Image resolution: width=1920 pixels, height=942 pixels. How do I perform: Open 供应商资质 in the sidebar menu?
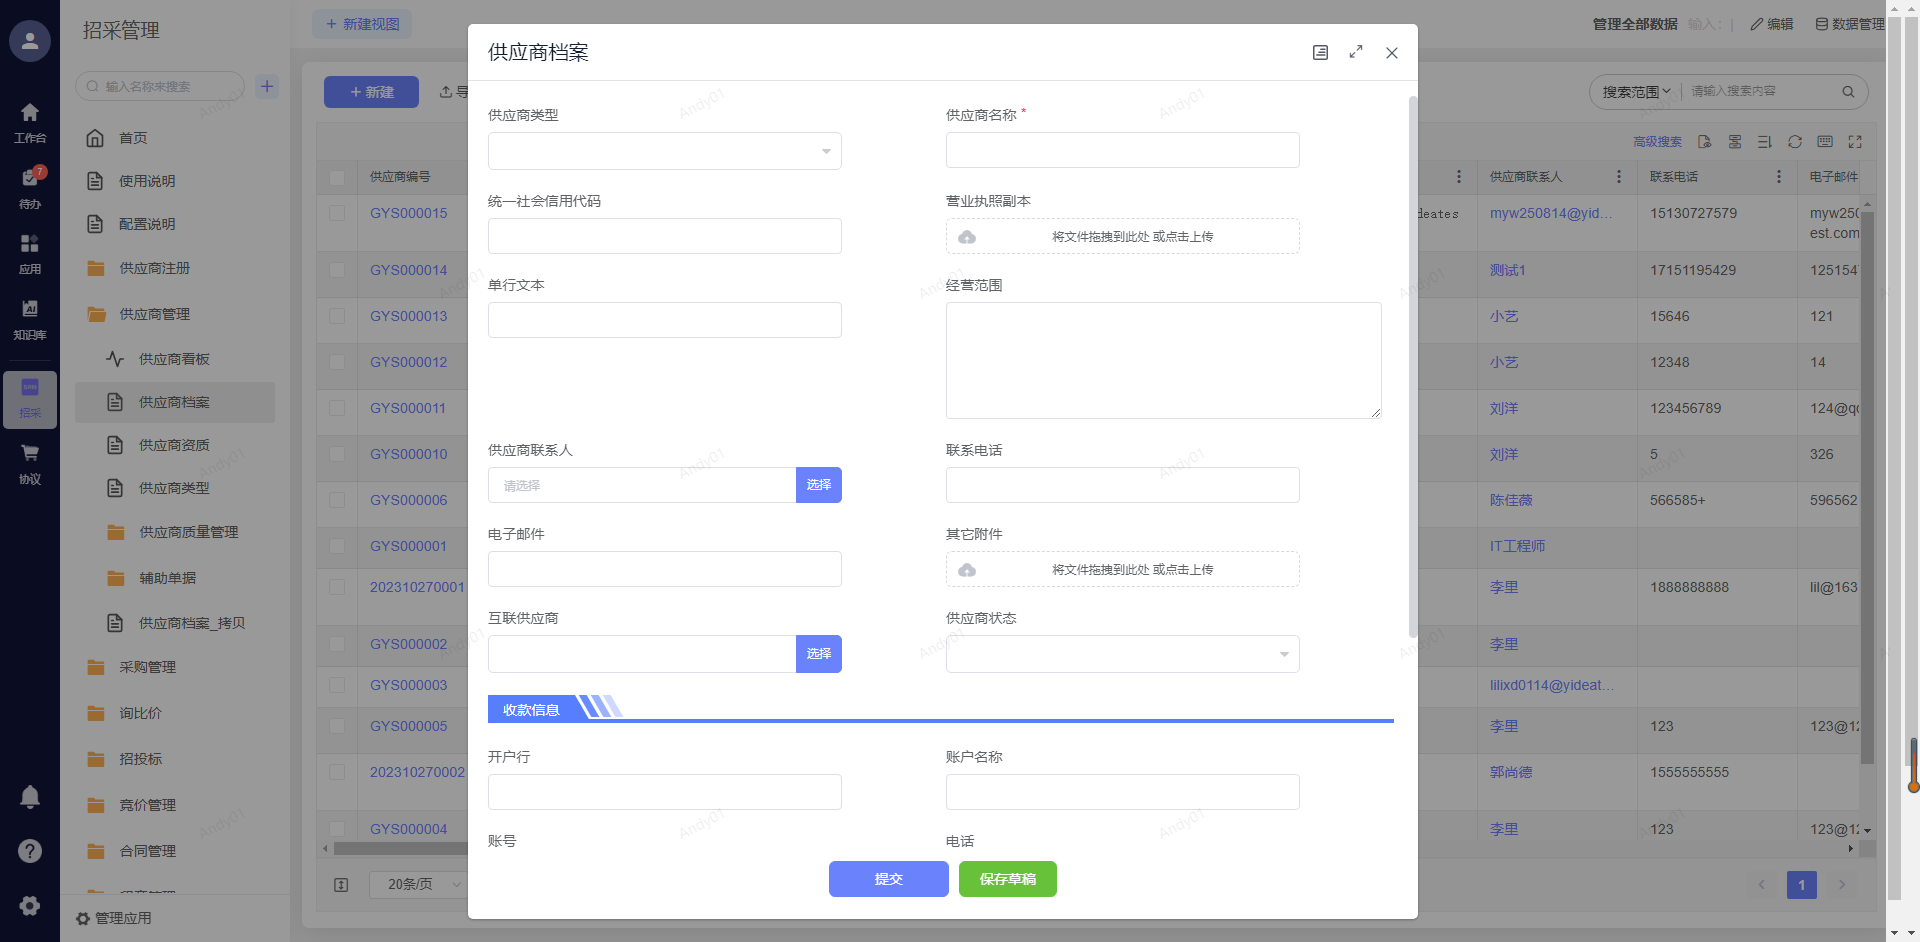pyautogui.click(x=174, y=445)
